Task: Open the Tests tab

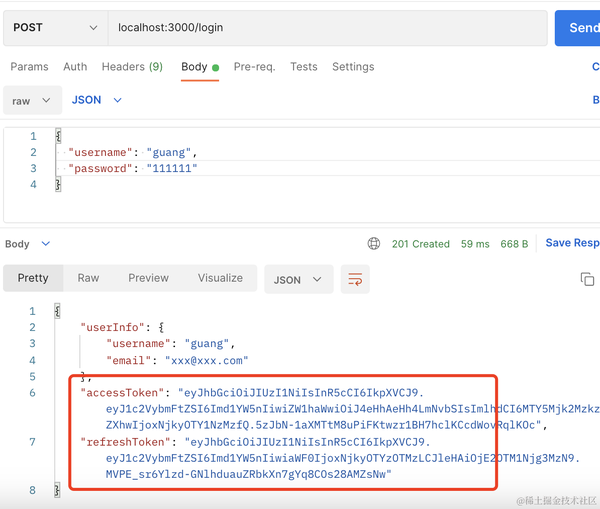Action: 304,67
